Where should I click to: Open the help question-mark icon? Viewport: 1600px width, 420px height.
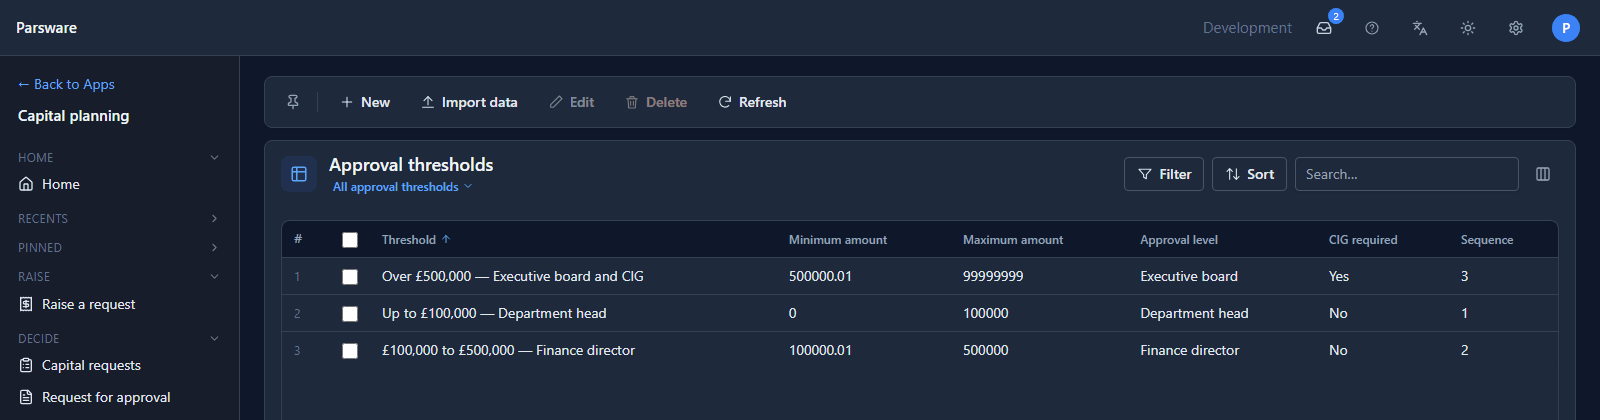point(1372,28)
